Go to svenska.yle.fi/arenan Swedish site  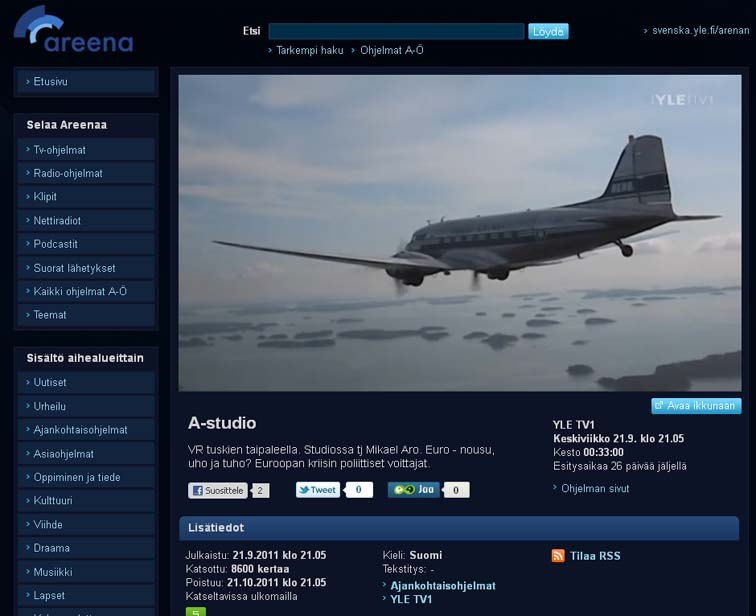[699, 31]
